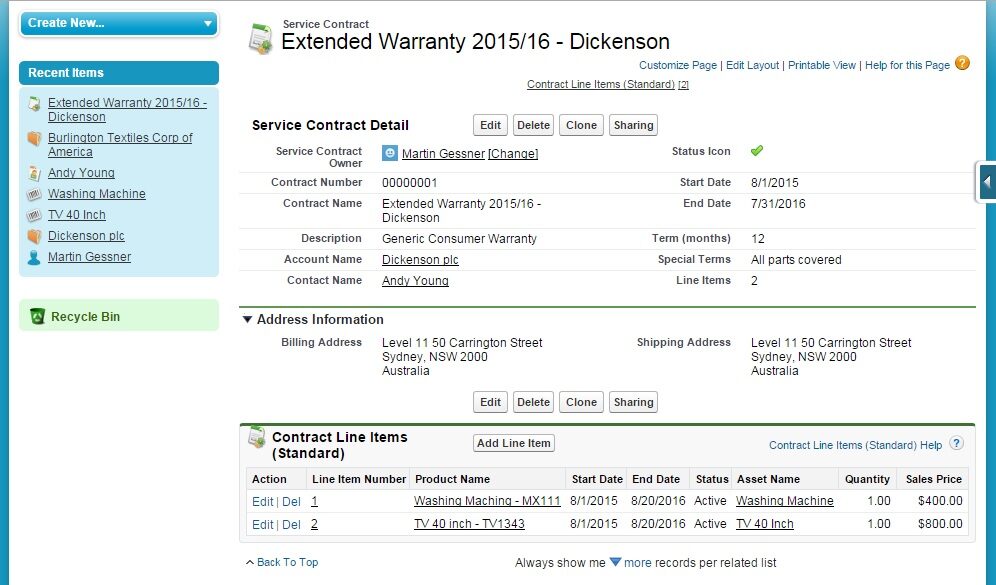Click the Washing Machine asset icon in Recent Items

(33, 194)
